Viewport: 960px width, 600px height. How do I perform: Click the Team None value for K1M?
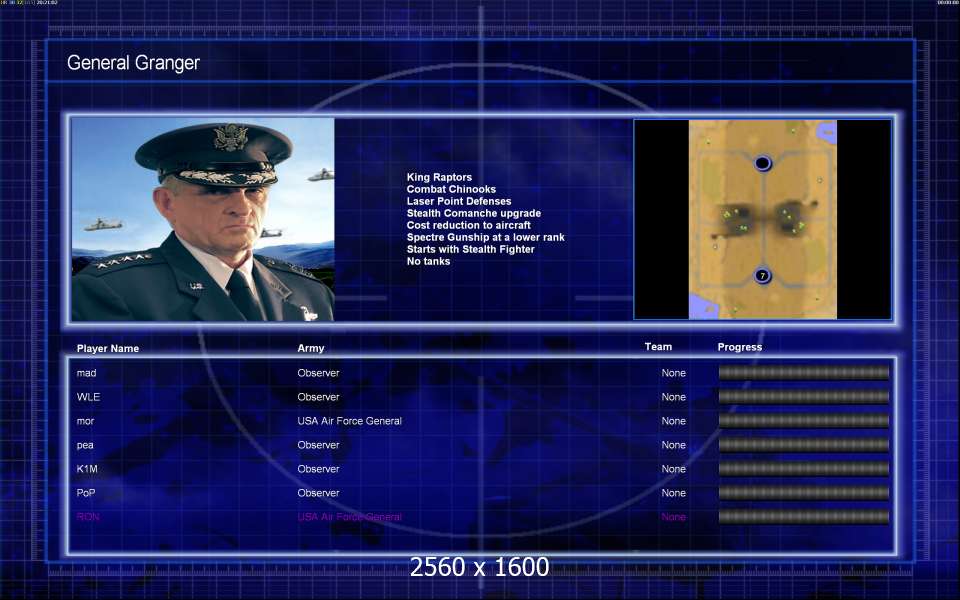(x=673, y=469)
